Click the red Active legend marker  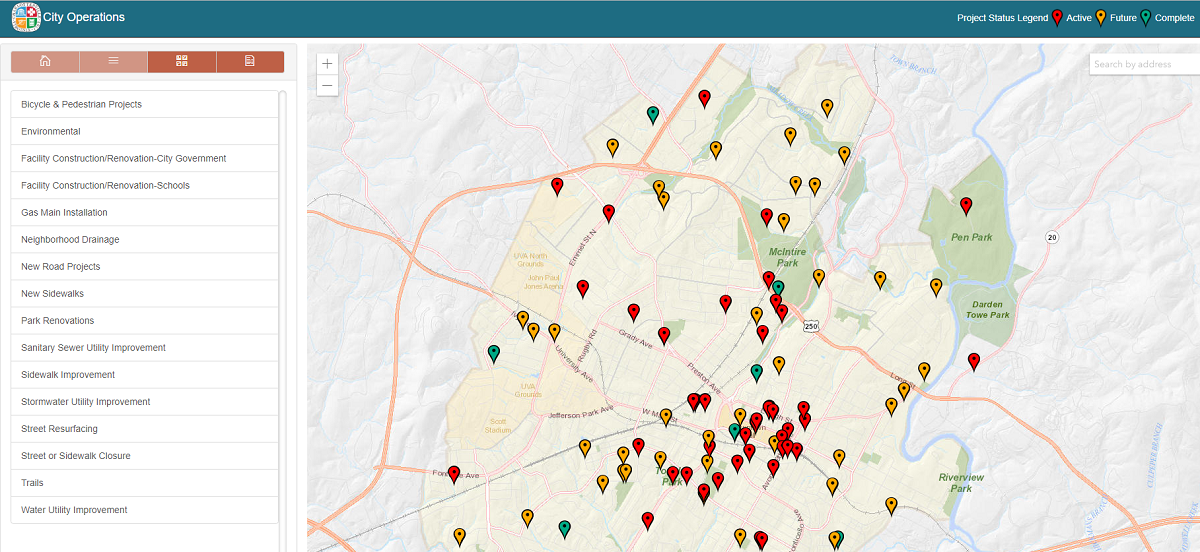coord(1058,16)
